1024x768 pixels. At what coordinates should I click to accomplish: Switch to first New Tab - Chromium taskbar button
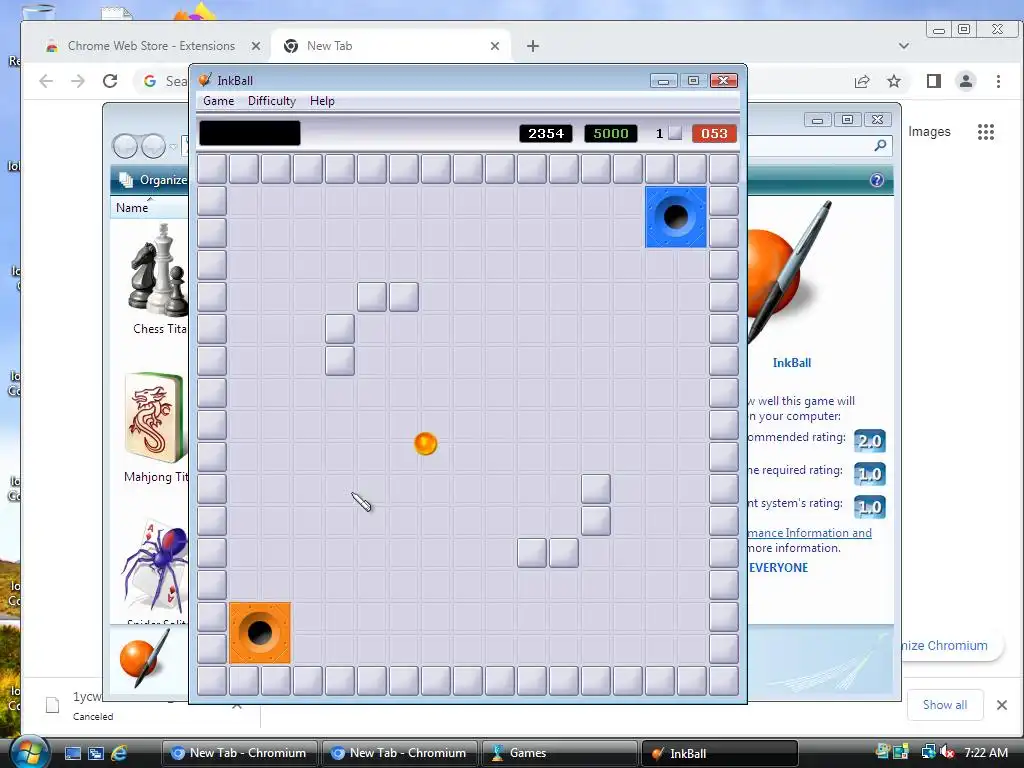239,753
